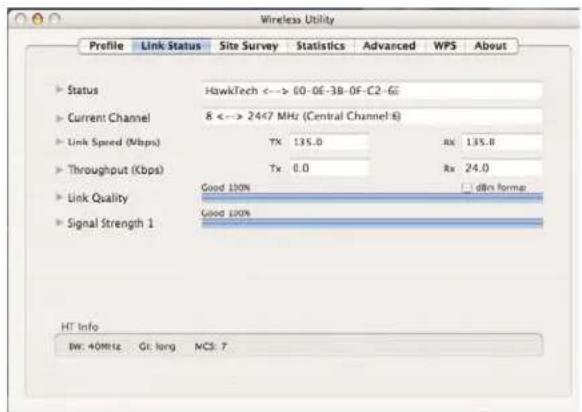This screenshot has height=412, width=582.
Task: Go to the Statistics tab
Action: 321,46
